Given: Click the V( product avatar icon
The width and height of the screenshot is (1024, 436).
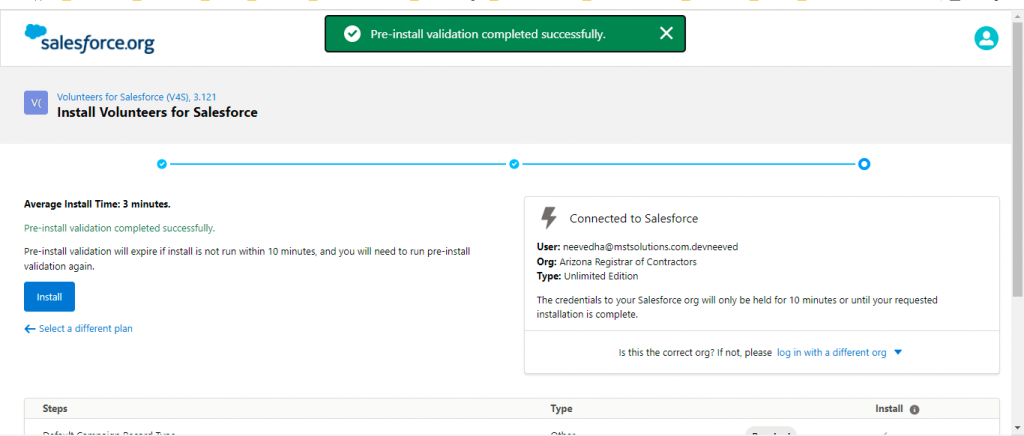Looking at the screenshot, I should click(36, 102).
